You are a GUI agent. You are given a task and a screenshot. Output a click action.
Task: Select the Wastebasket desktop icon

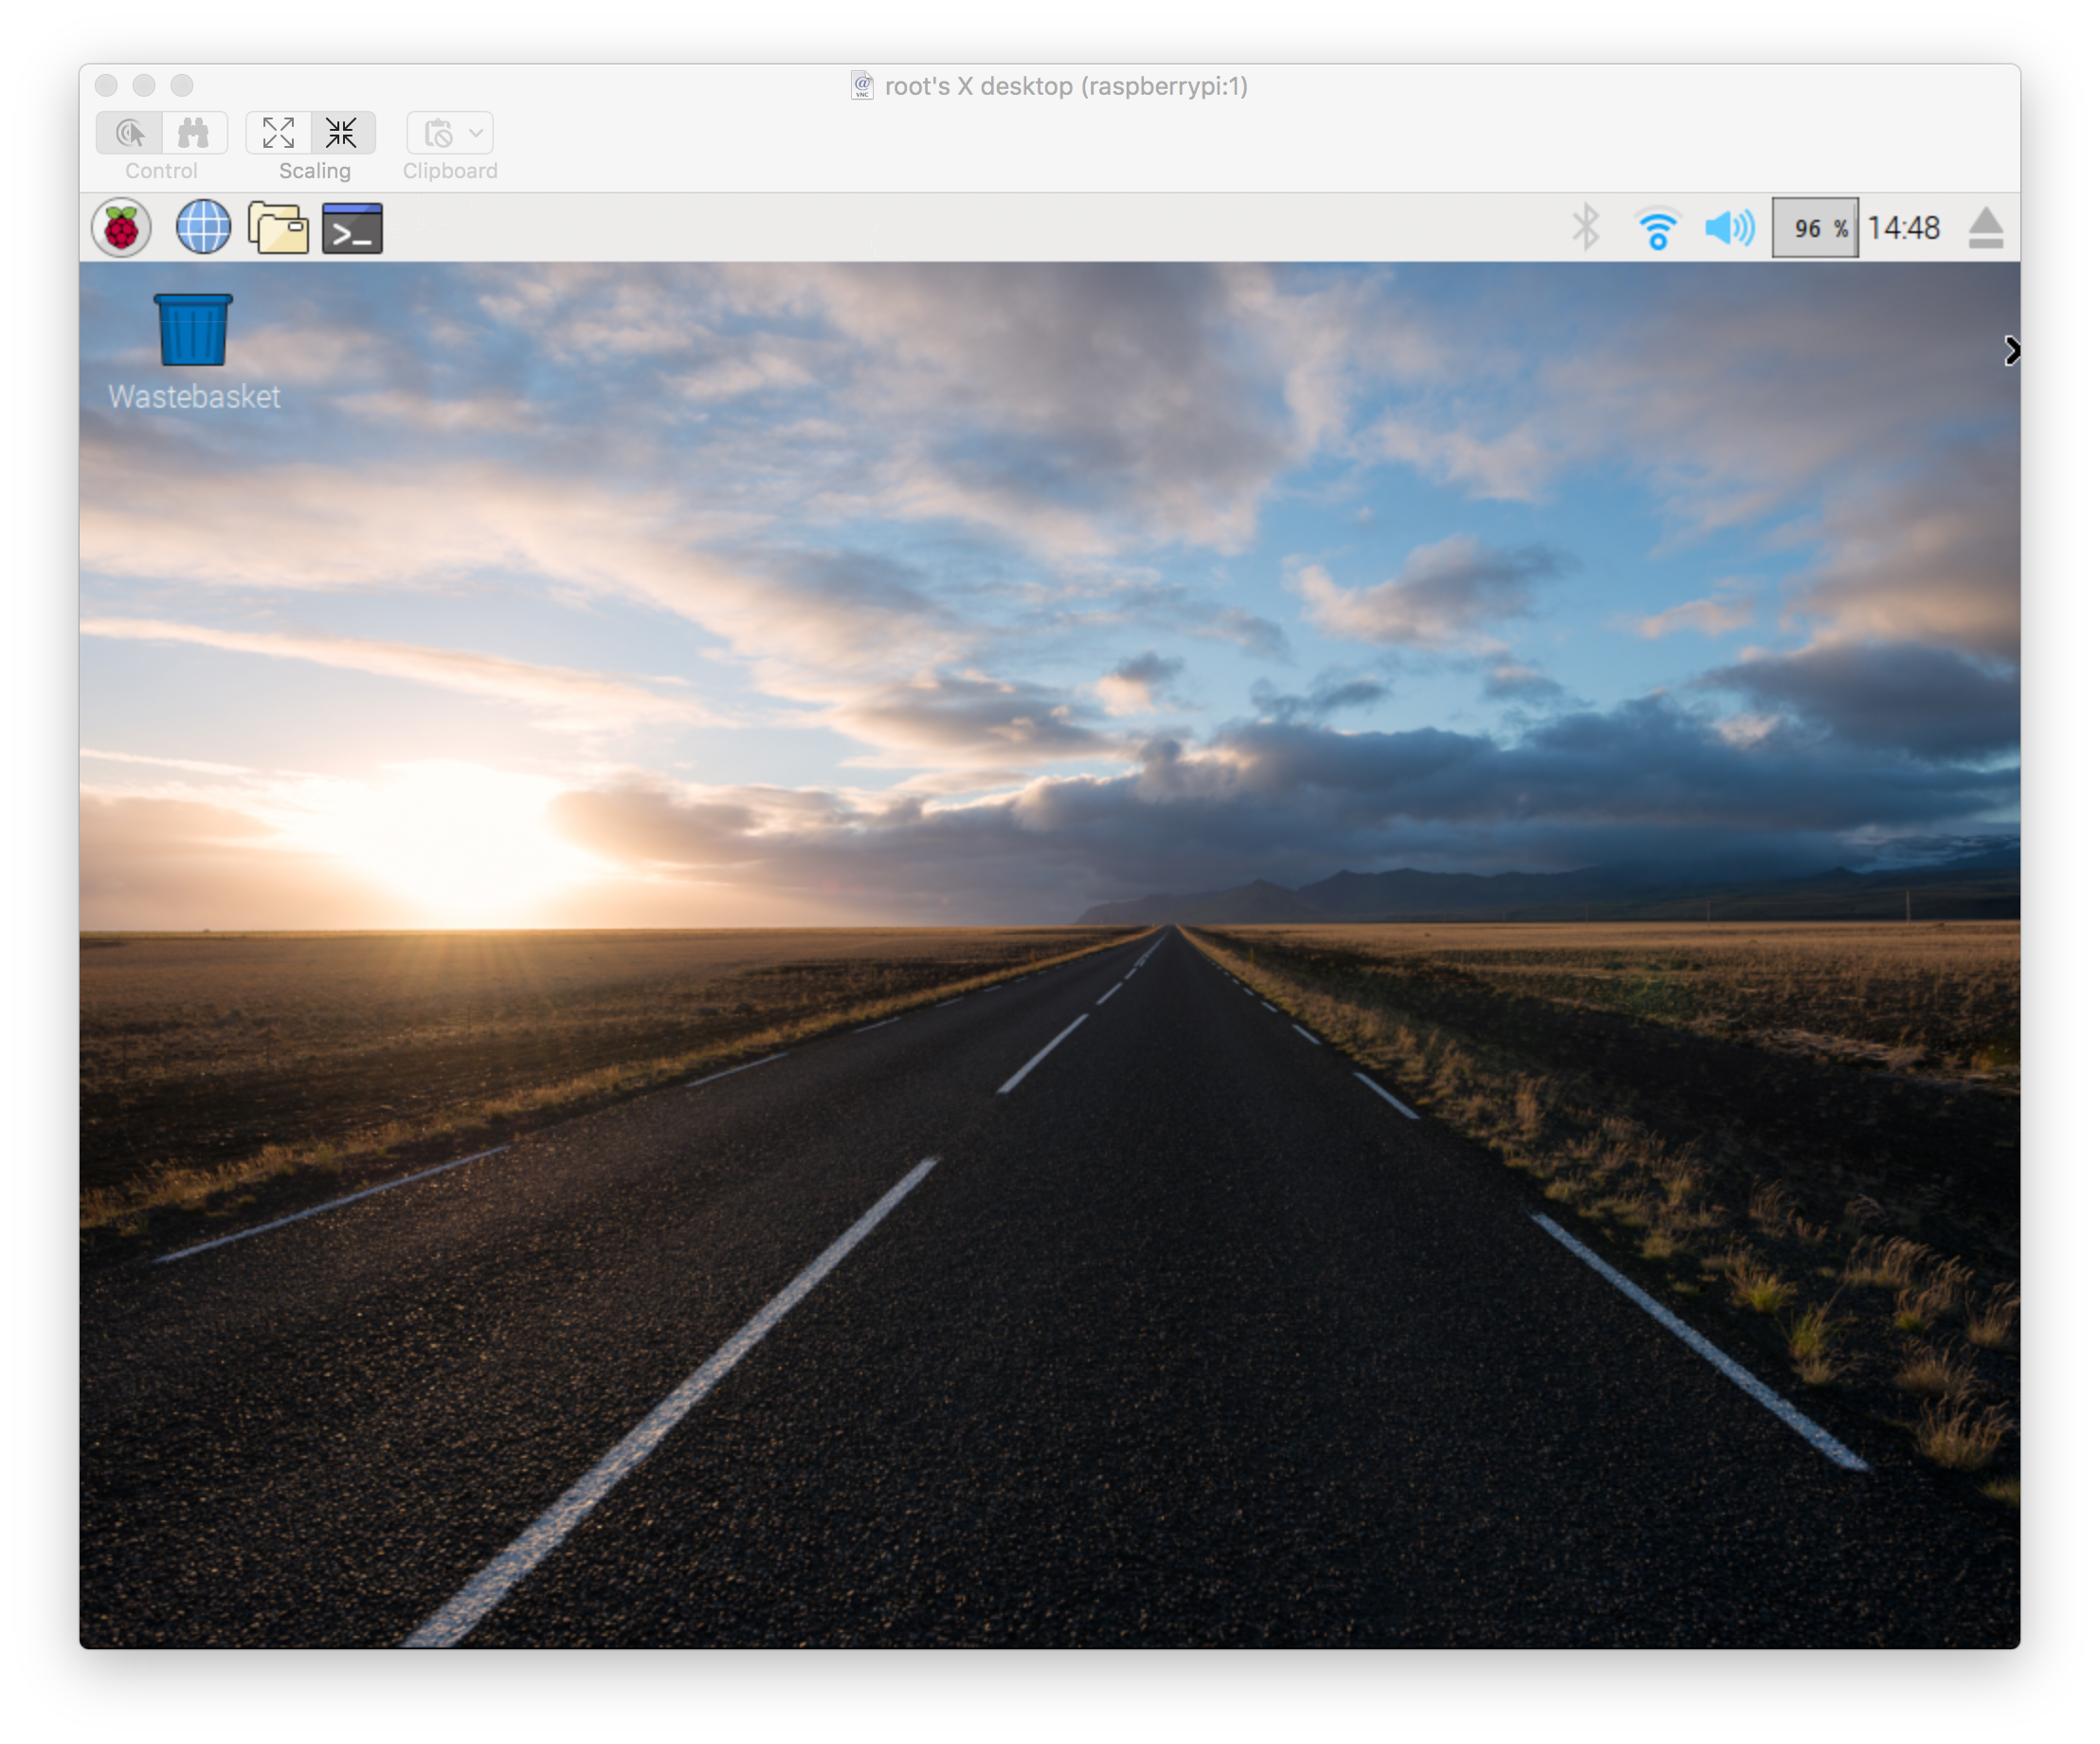coord(193,351)
